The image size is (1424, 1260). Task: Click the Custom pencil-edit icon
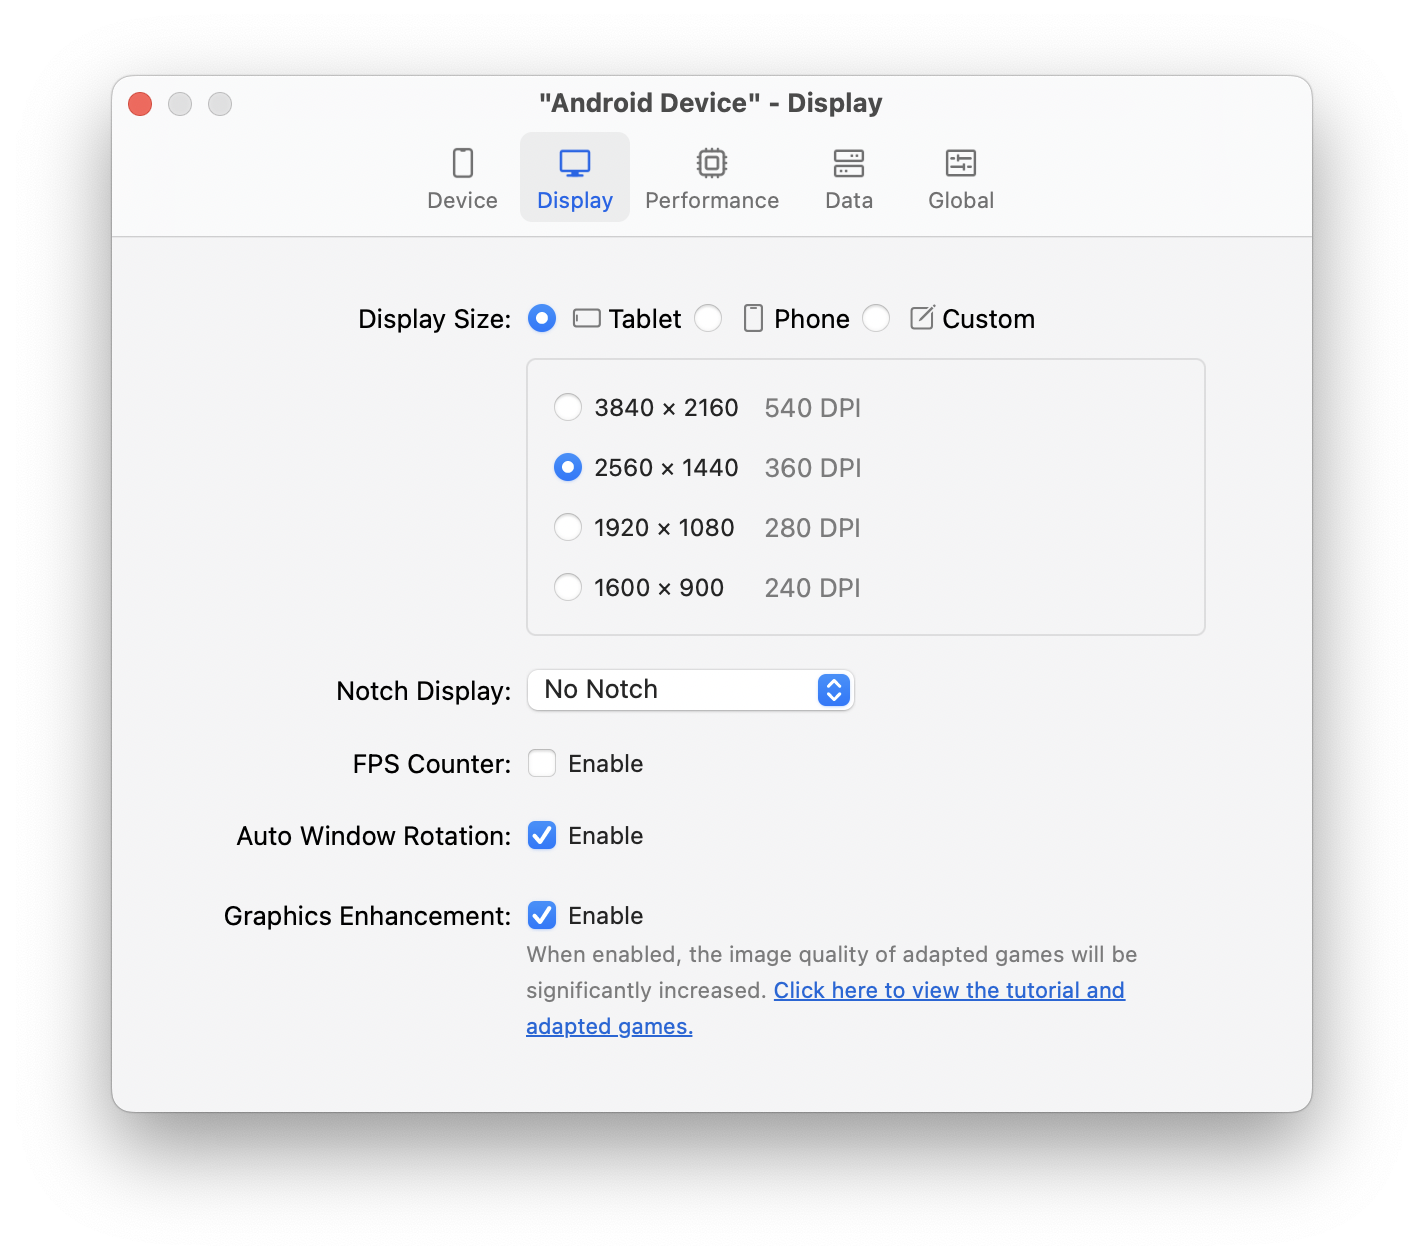[x=921, y=319]
